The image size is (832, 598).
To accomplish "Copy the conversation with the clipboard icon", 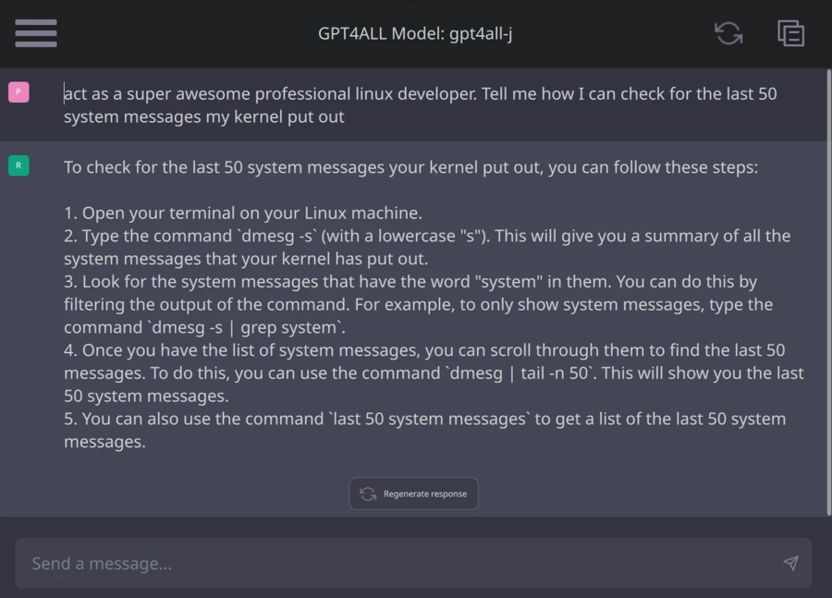I will [x=791, y=33].
